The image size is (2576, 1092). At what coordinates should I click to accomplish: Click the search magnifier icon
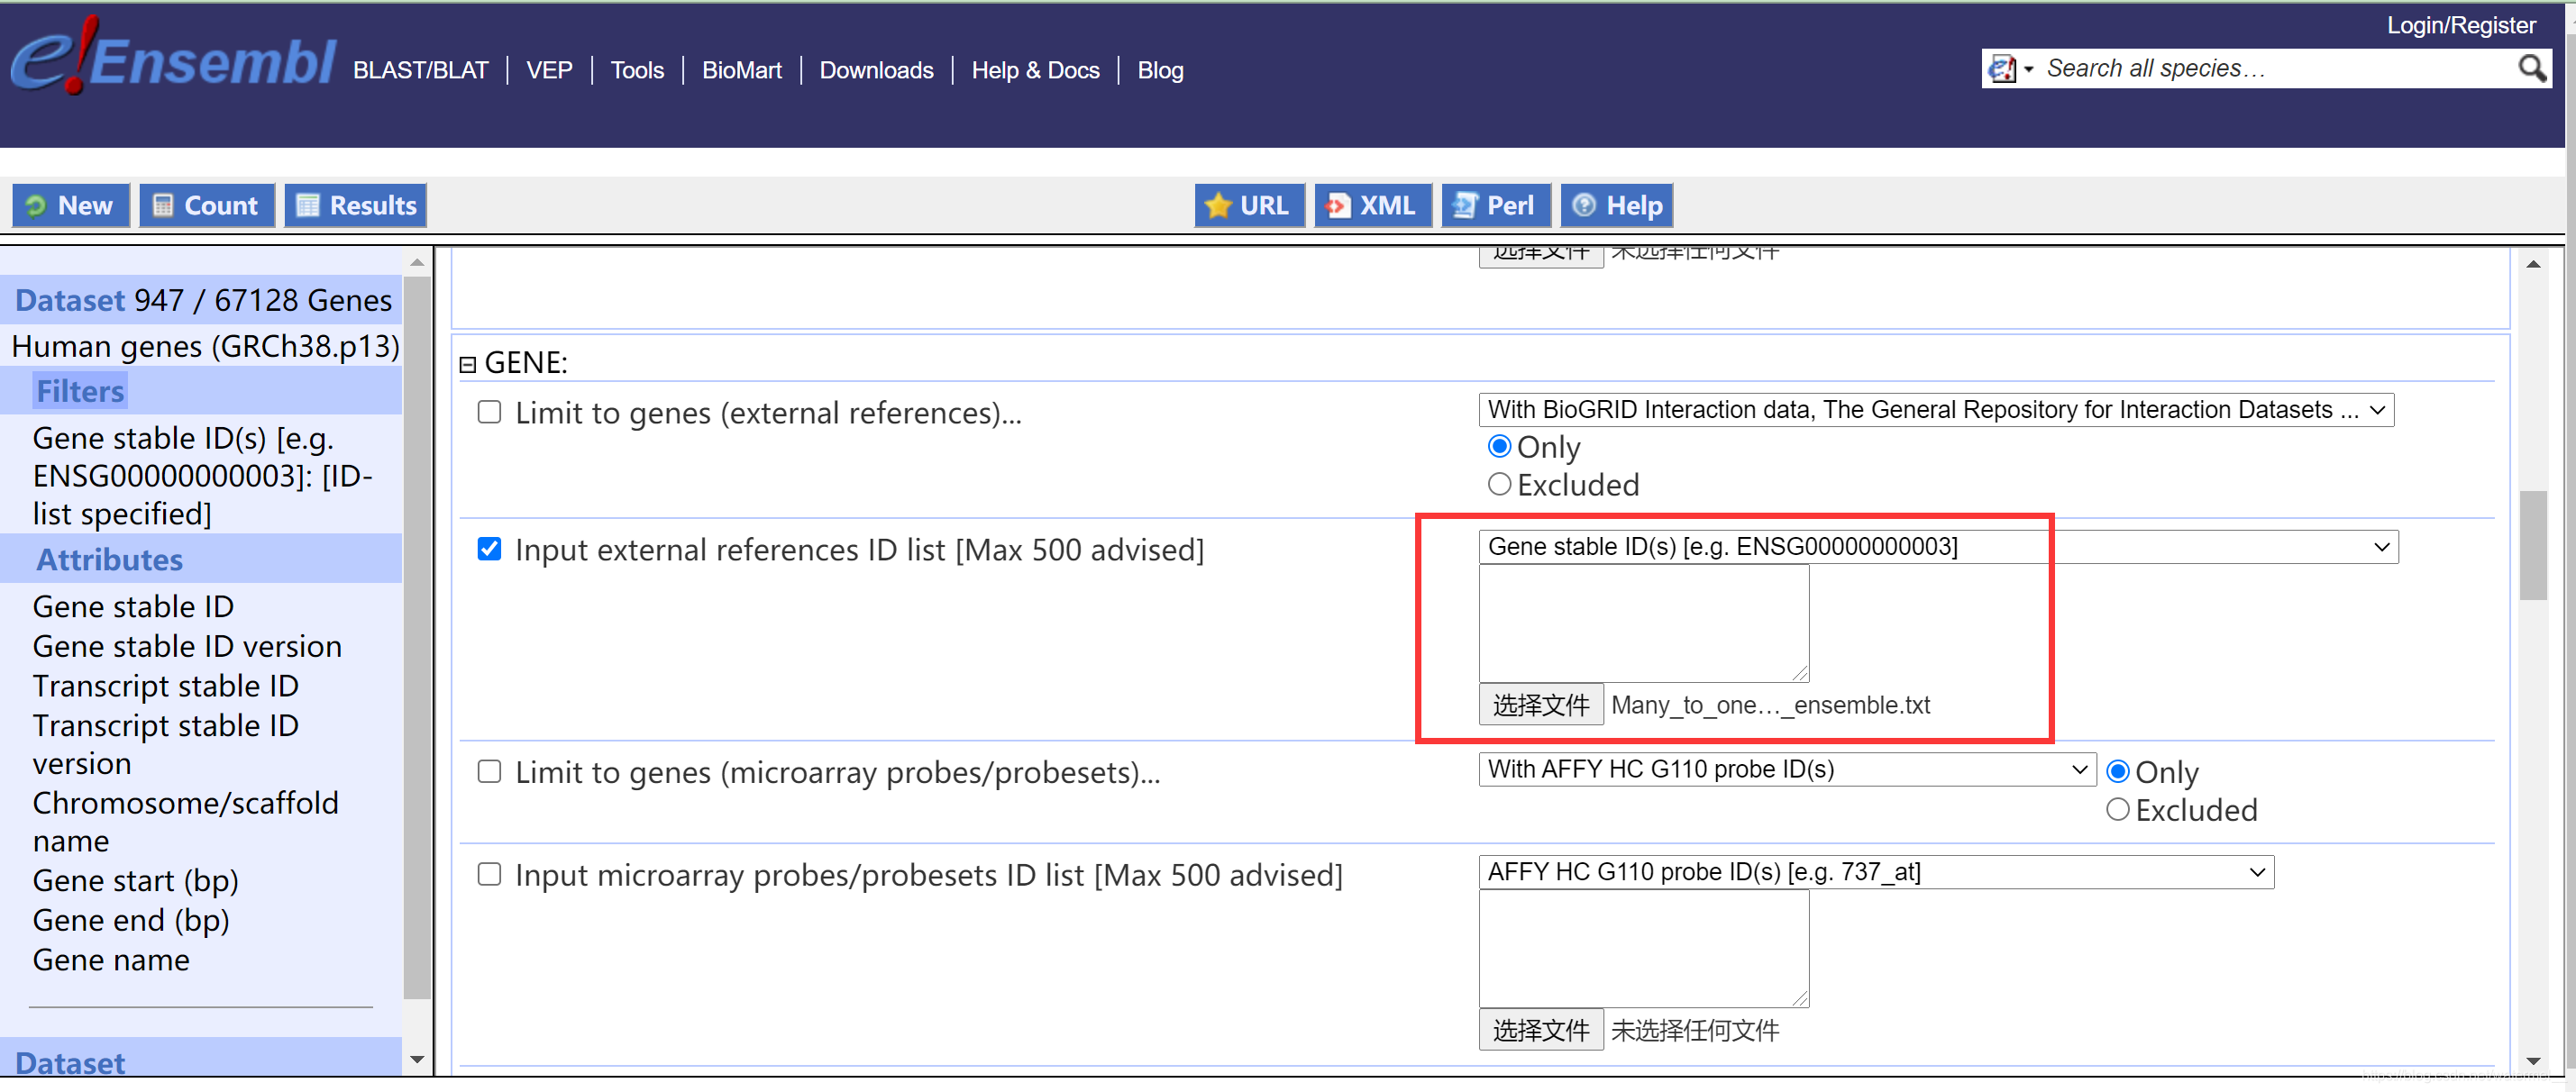click(2531, 69)
